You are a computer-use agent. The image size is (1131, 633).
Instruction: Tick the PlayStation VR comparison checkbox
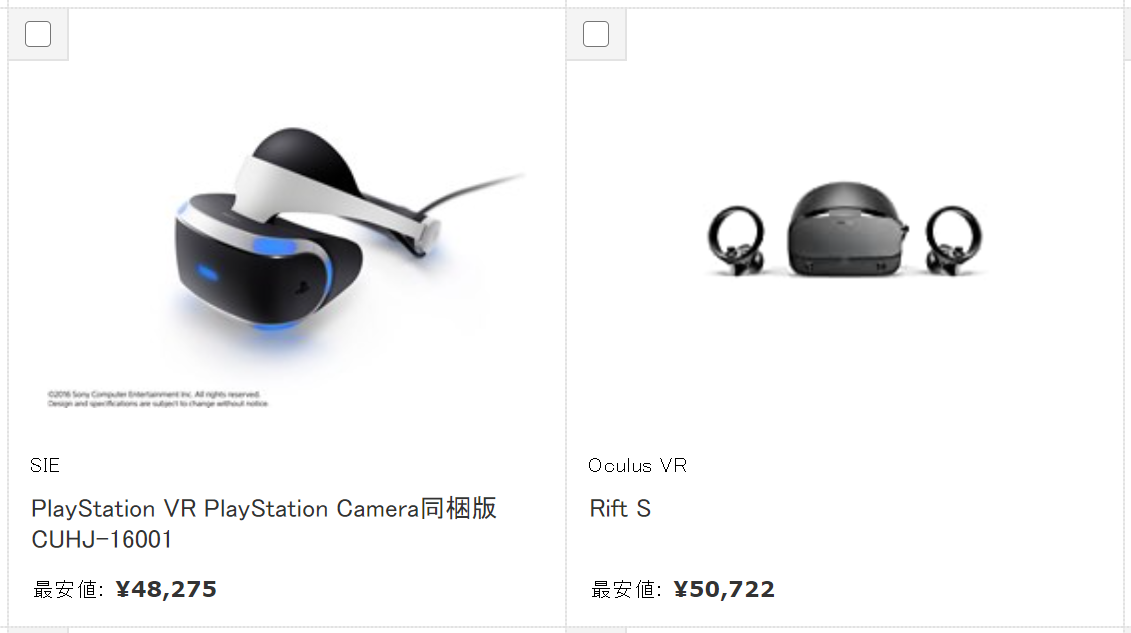[x=38, y=34]
